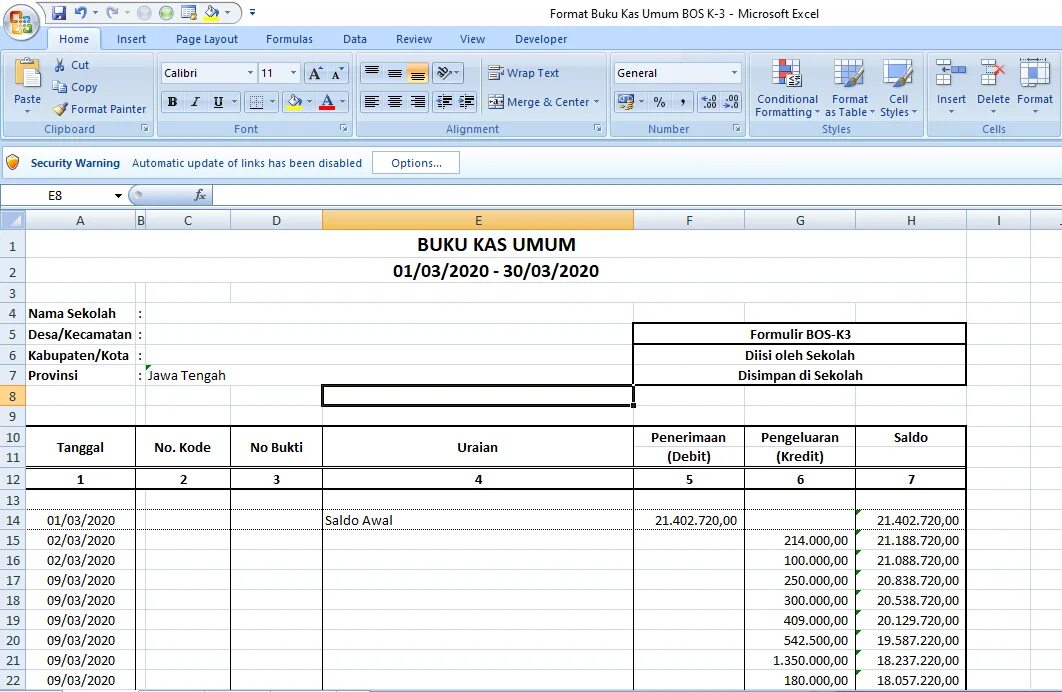The image size is (1062, 692).
Task: Click the Office Button orb
Action: click(x=21, y=22)
